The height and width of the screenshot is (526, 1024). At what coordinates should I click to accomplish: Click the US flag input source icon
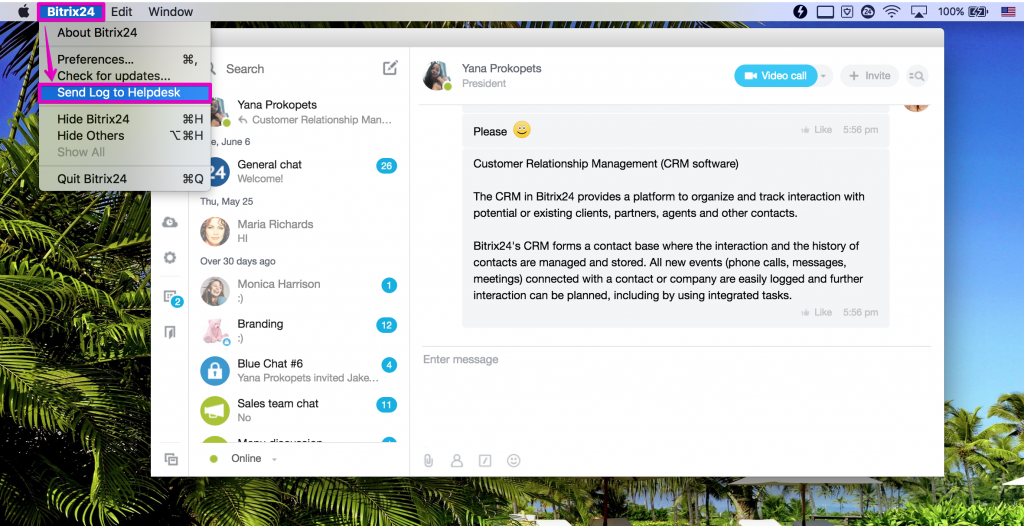pyautogui.click(x=1009, y=11)
